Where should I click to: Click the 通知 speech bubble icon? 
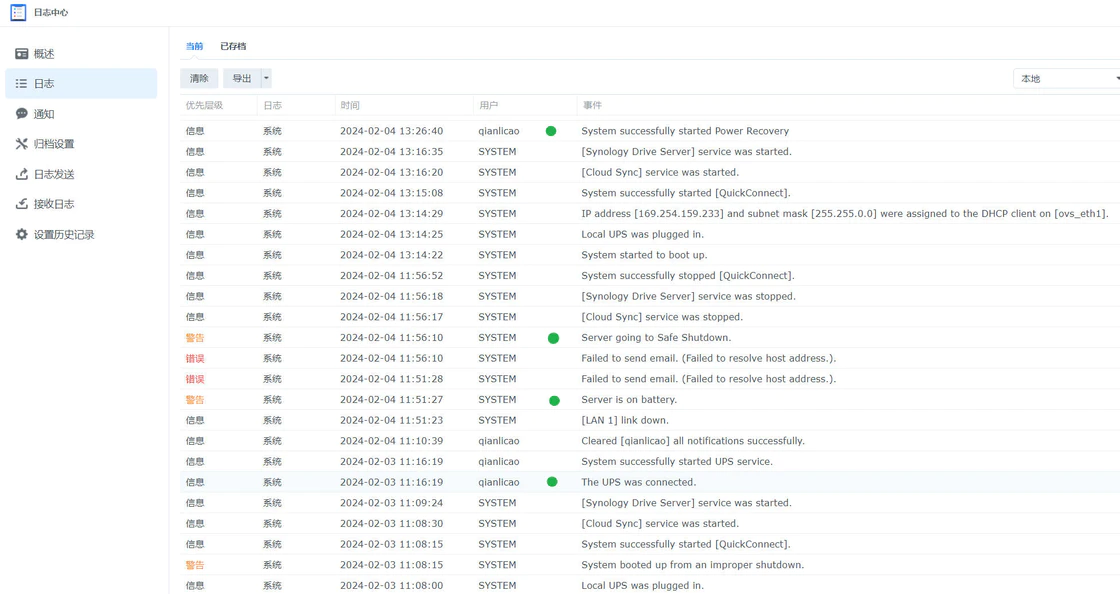(21, 114)
